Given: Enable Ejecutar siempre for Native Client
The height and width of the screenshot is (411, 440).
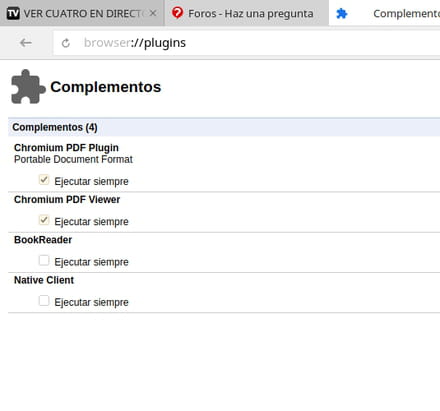Looking at the screenshot, I should [44, 301].
